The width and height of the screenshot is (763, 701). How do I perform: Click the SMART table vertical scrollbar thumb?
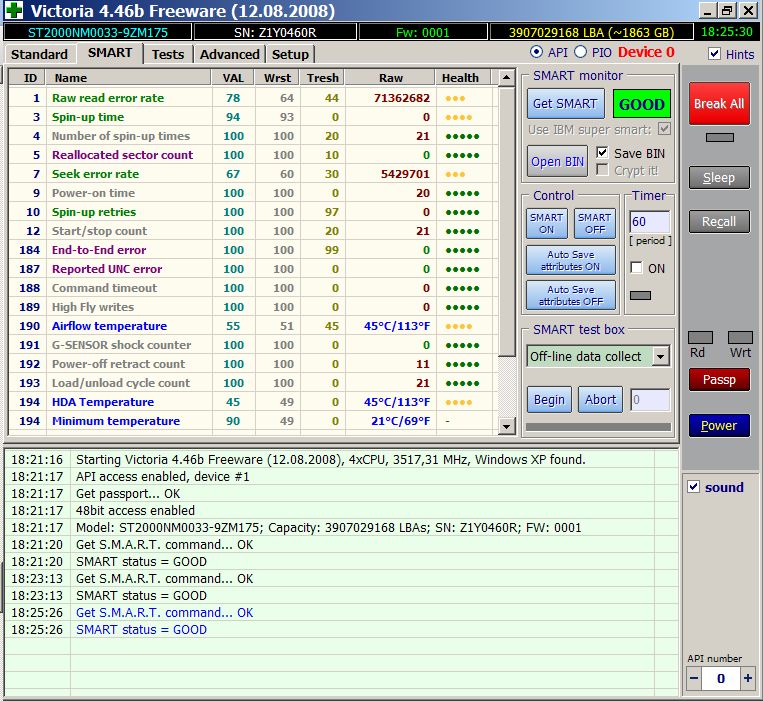(506, 221)
